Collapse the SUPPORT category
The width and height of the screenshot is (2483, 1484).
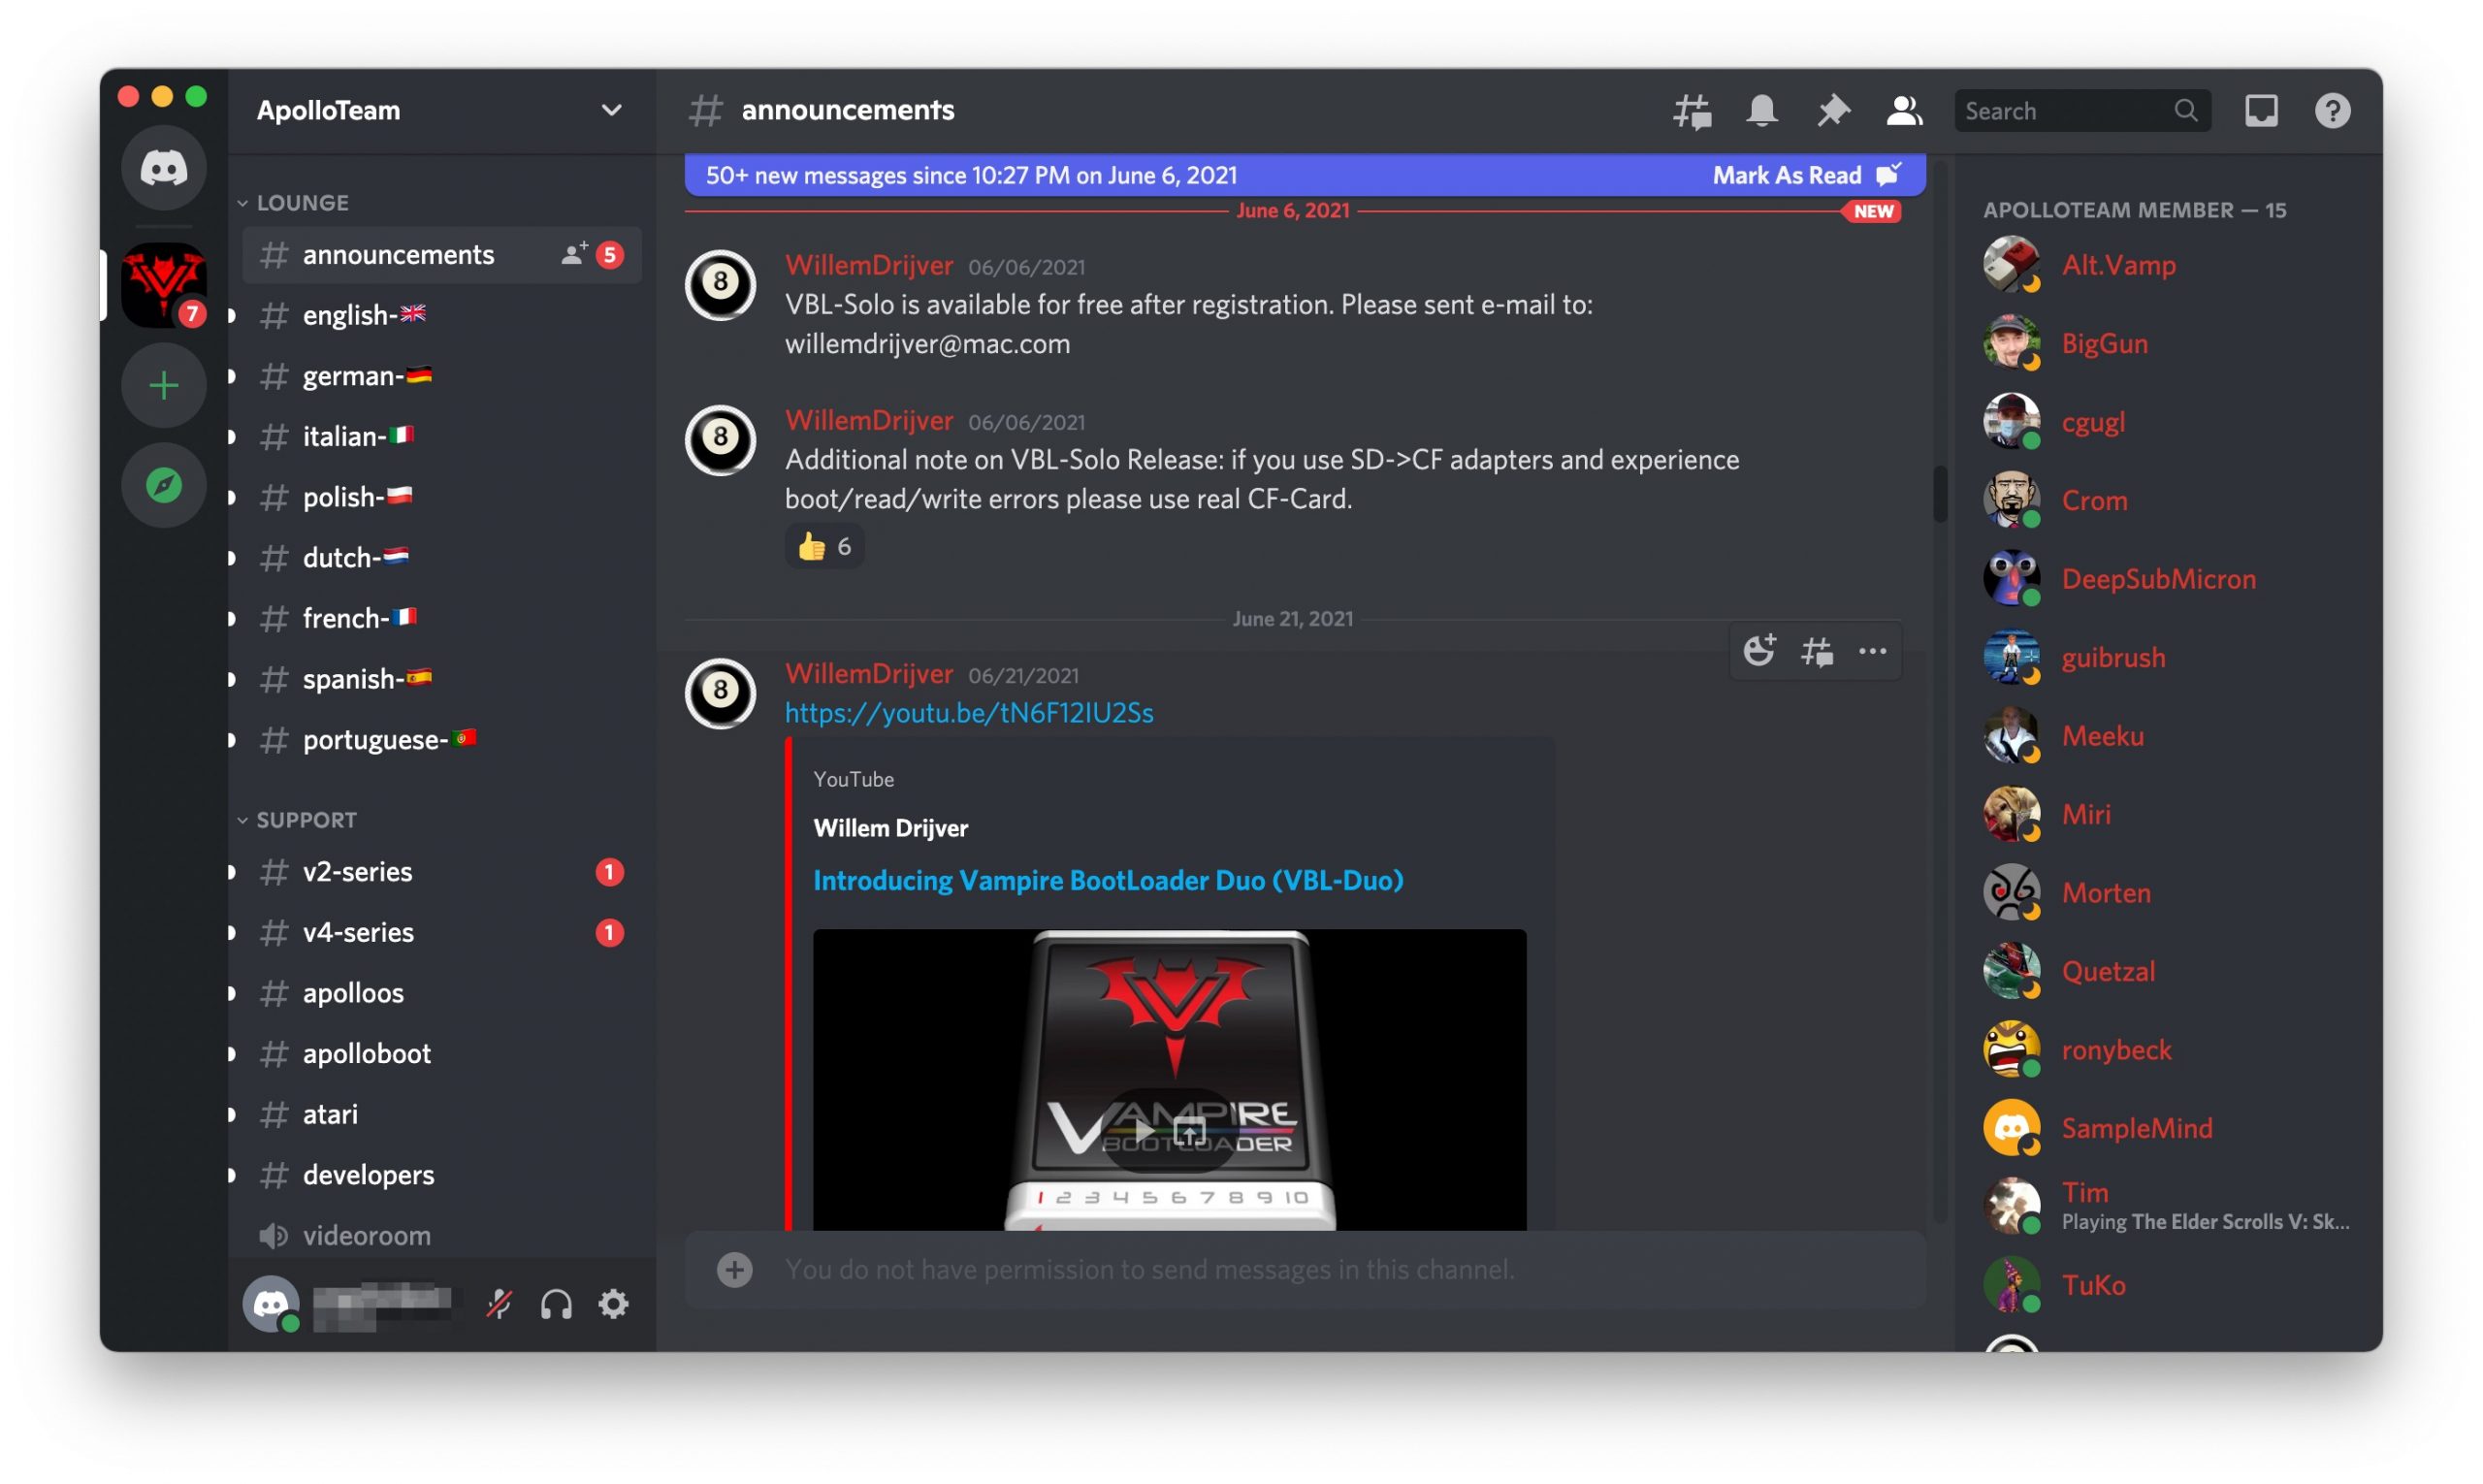(x=306, y=819)
